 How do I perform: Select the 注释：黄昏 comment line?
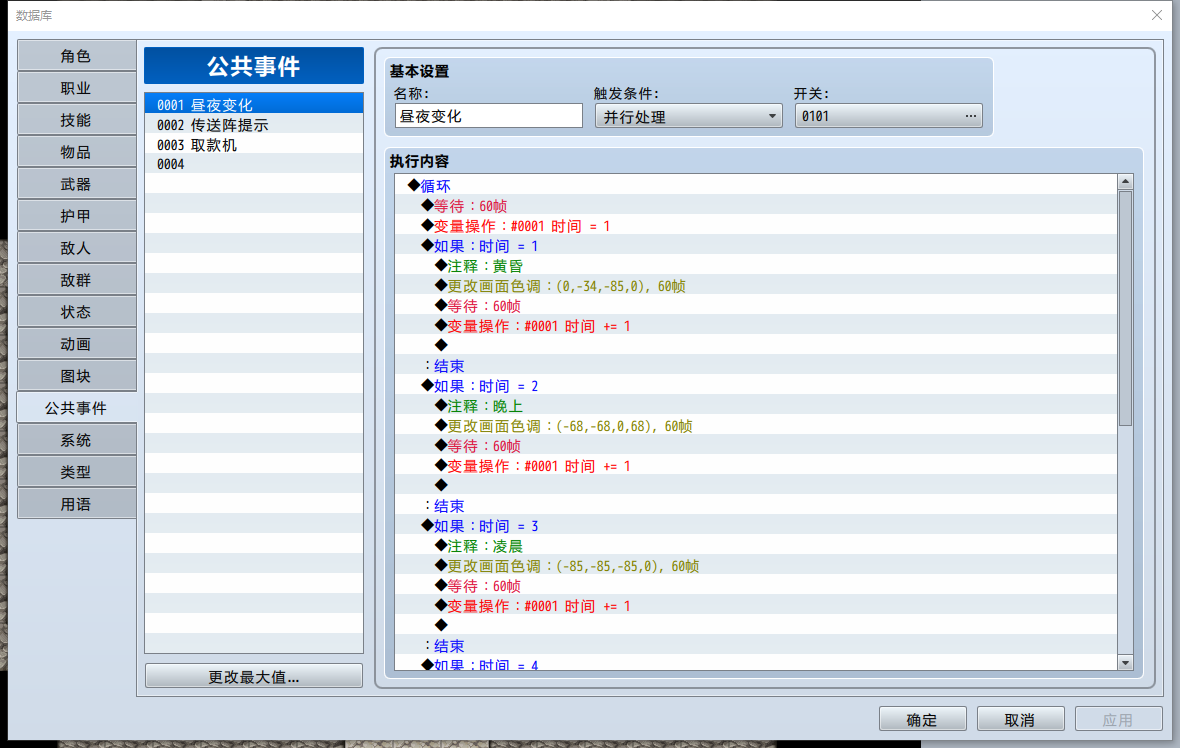click(x=756, y=266)
